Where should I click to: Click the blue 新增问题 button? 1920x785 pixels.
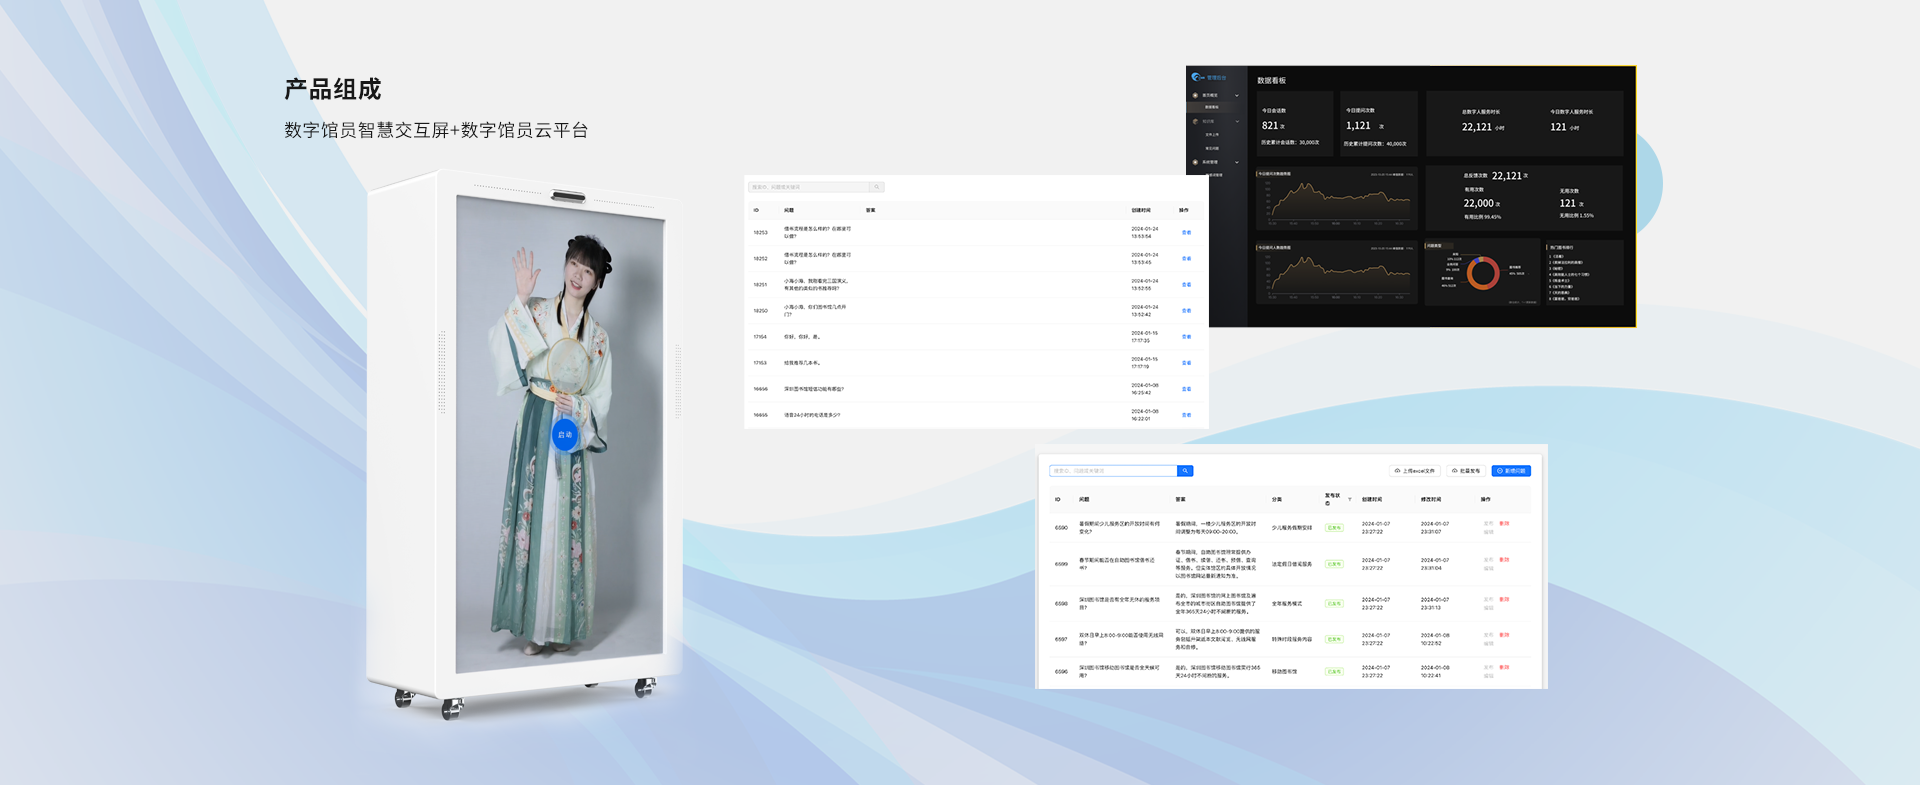[x=1510, y=471]
